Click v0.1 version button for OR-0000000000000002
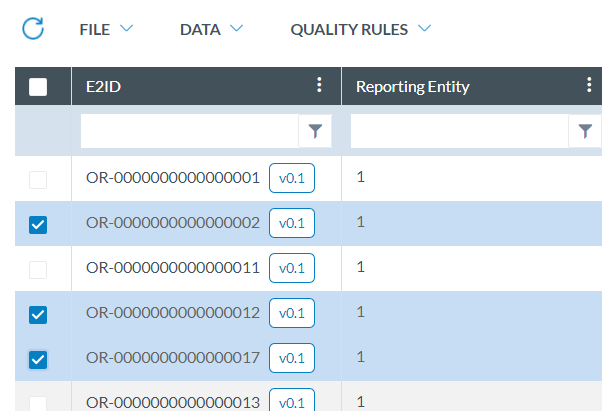This screenshot has height=411, width=602. 292,223
